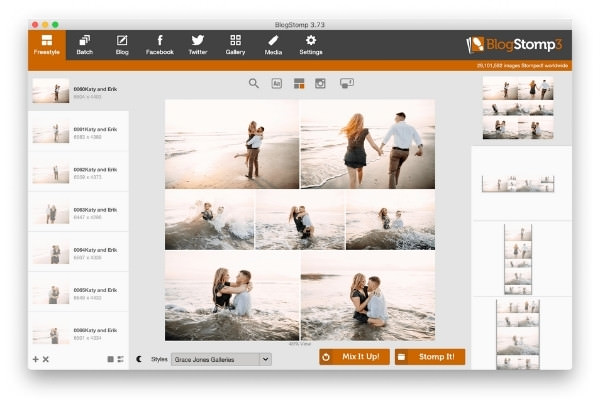Click the Stomp It! button
Image resolution: width=600 pixels, height=400 pixels.
430,357
